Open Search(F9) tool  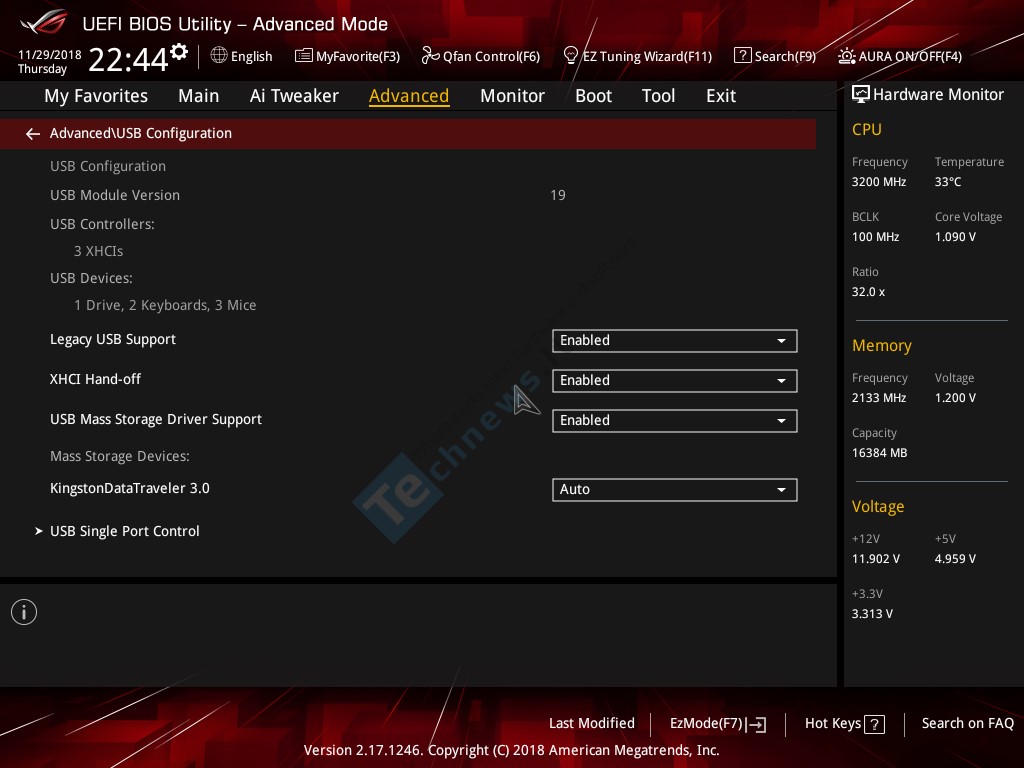click(x=775, y=56)
